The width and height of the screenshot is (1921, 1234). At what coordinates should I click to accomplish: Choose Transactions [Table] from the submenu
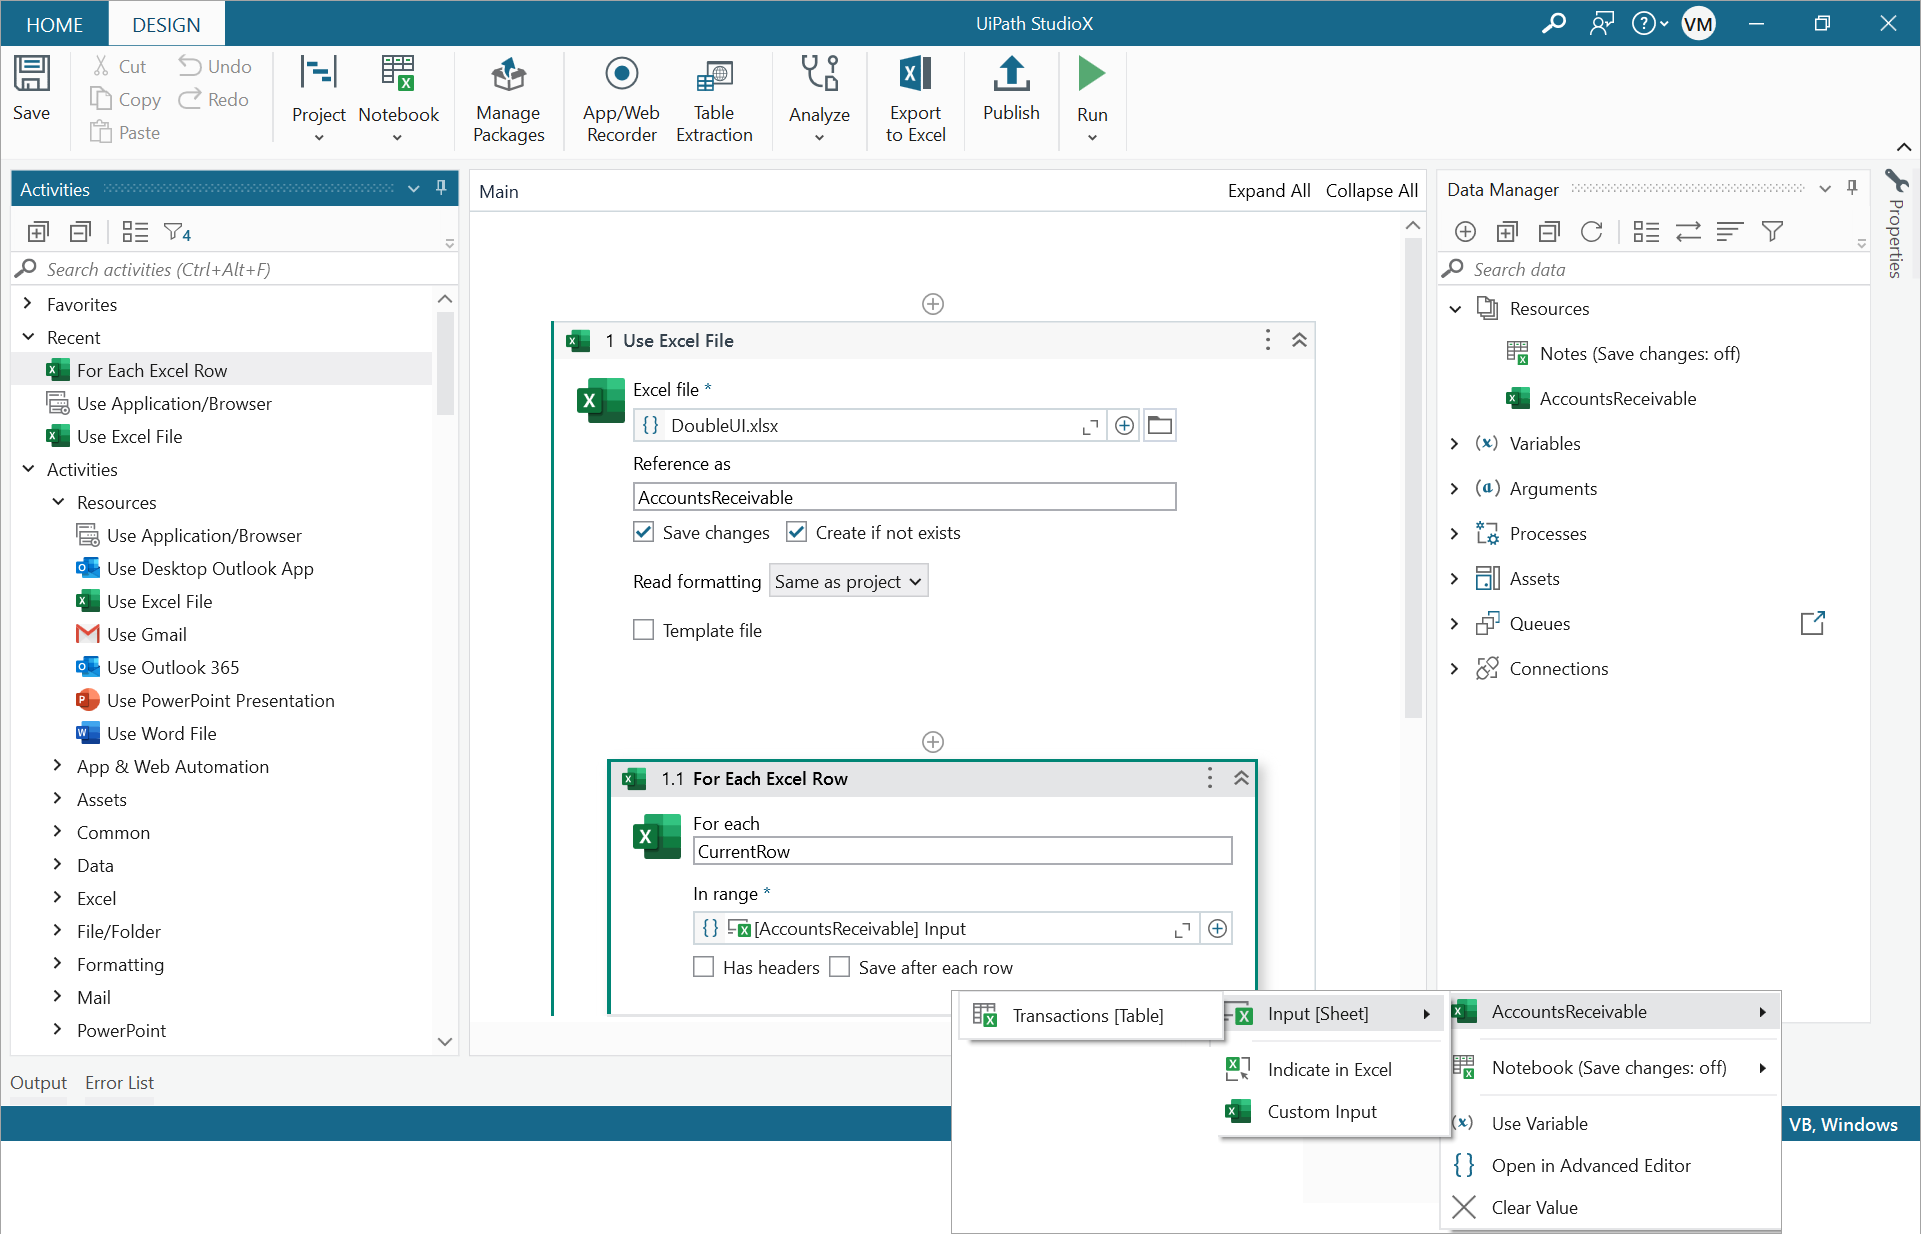tap(1088, 1015)
